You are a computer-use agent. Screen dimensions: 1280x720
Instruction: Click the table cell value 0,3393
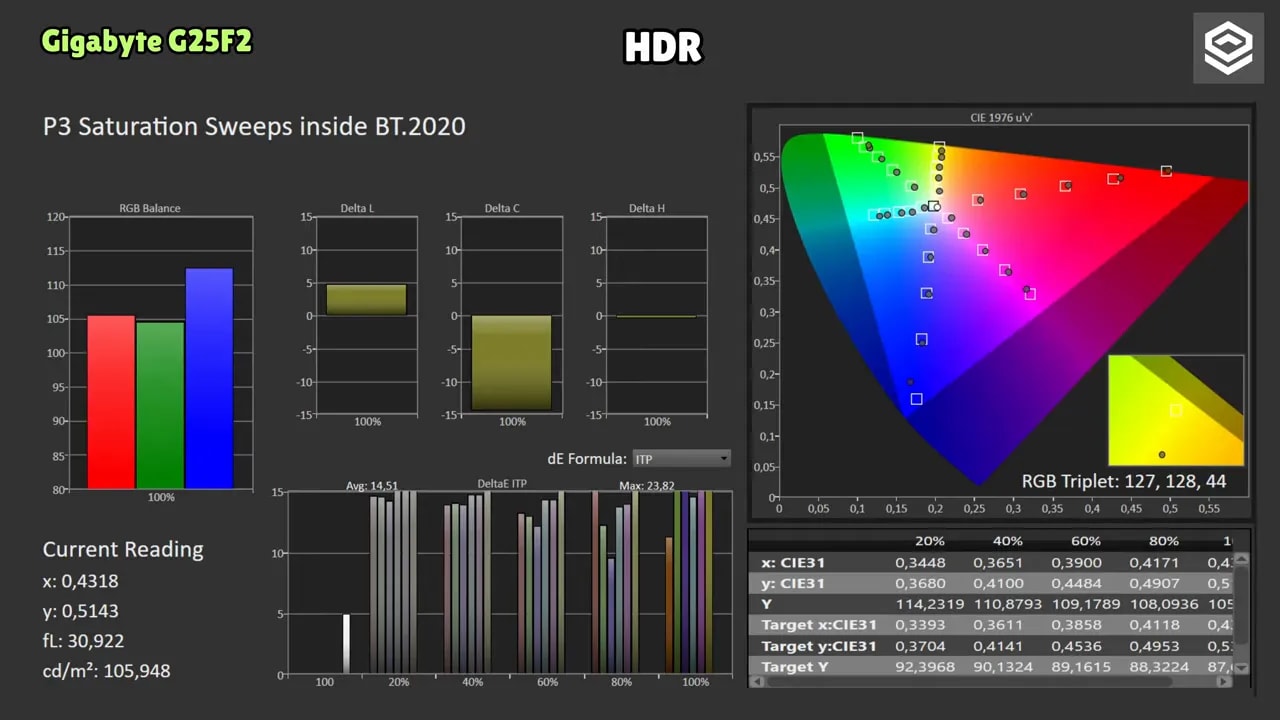920,626
